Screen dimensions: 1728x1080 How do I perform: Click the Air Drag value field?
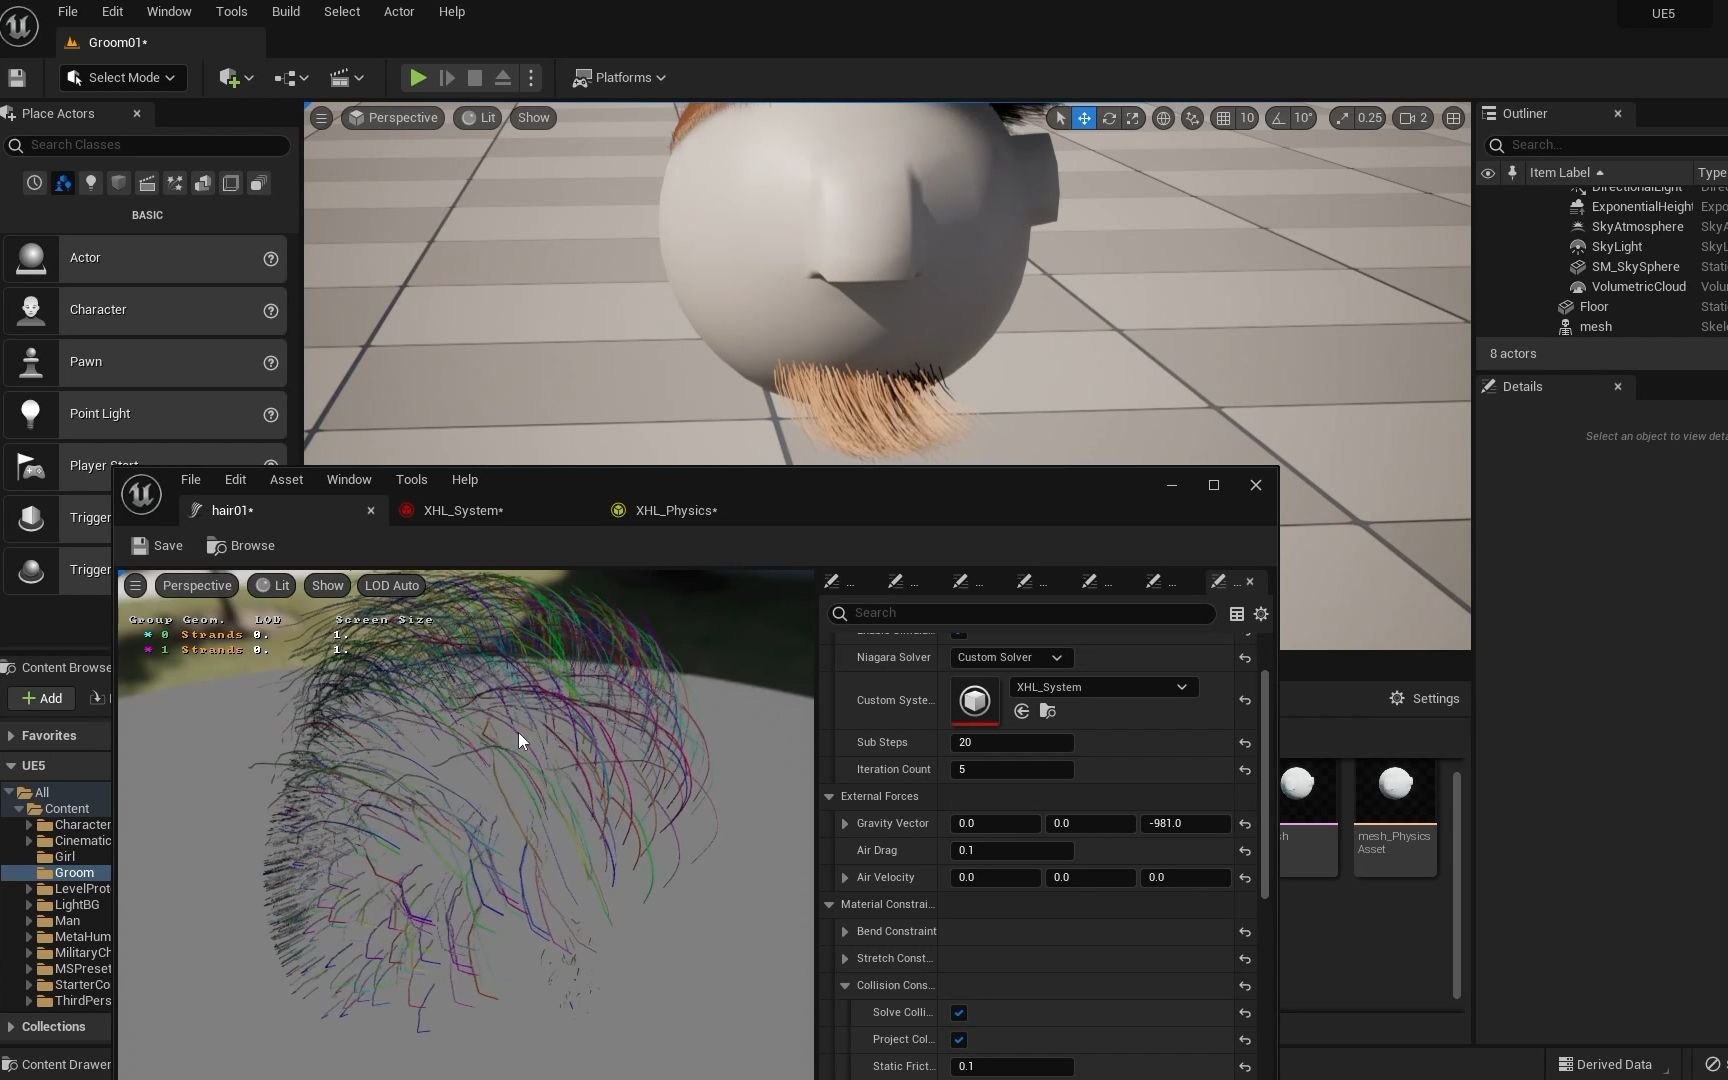coord(1012,851)
